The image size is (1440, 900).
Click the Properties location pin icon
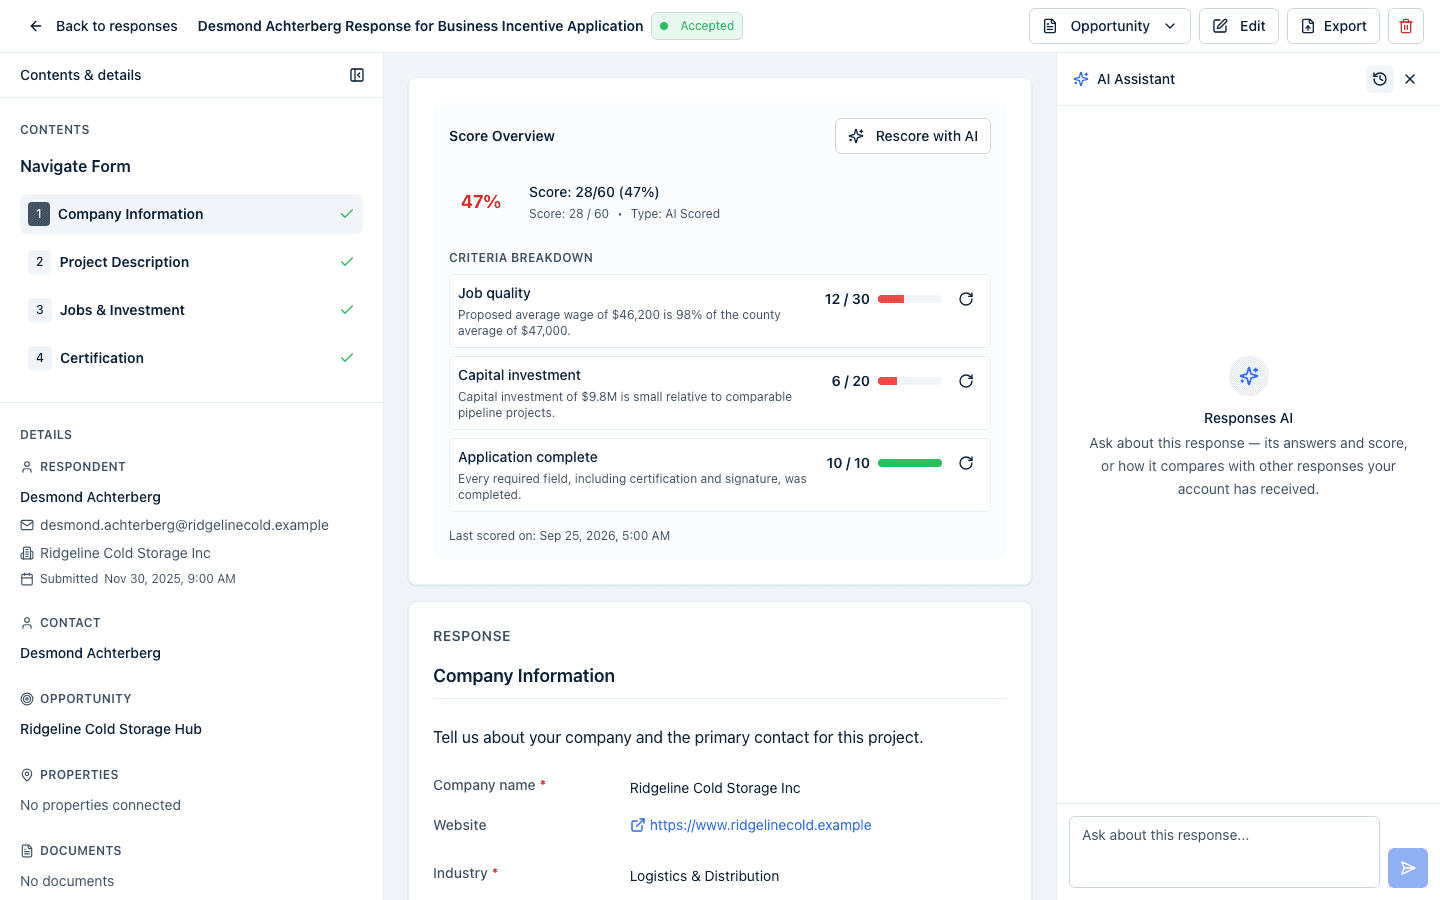(x=27, y=775)
